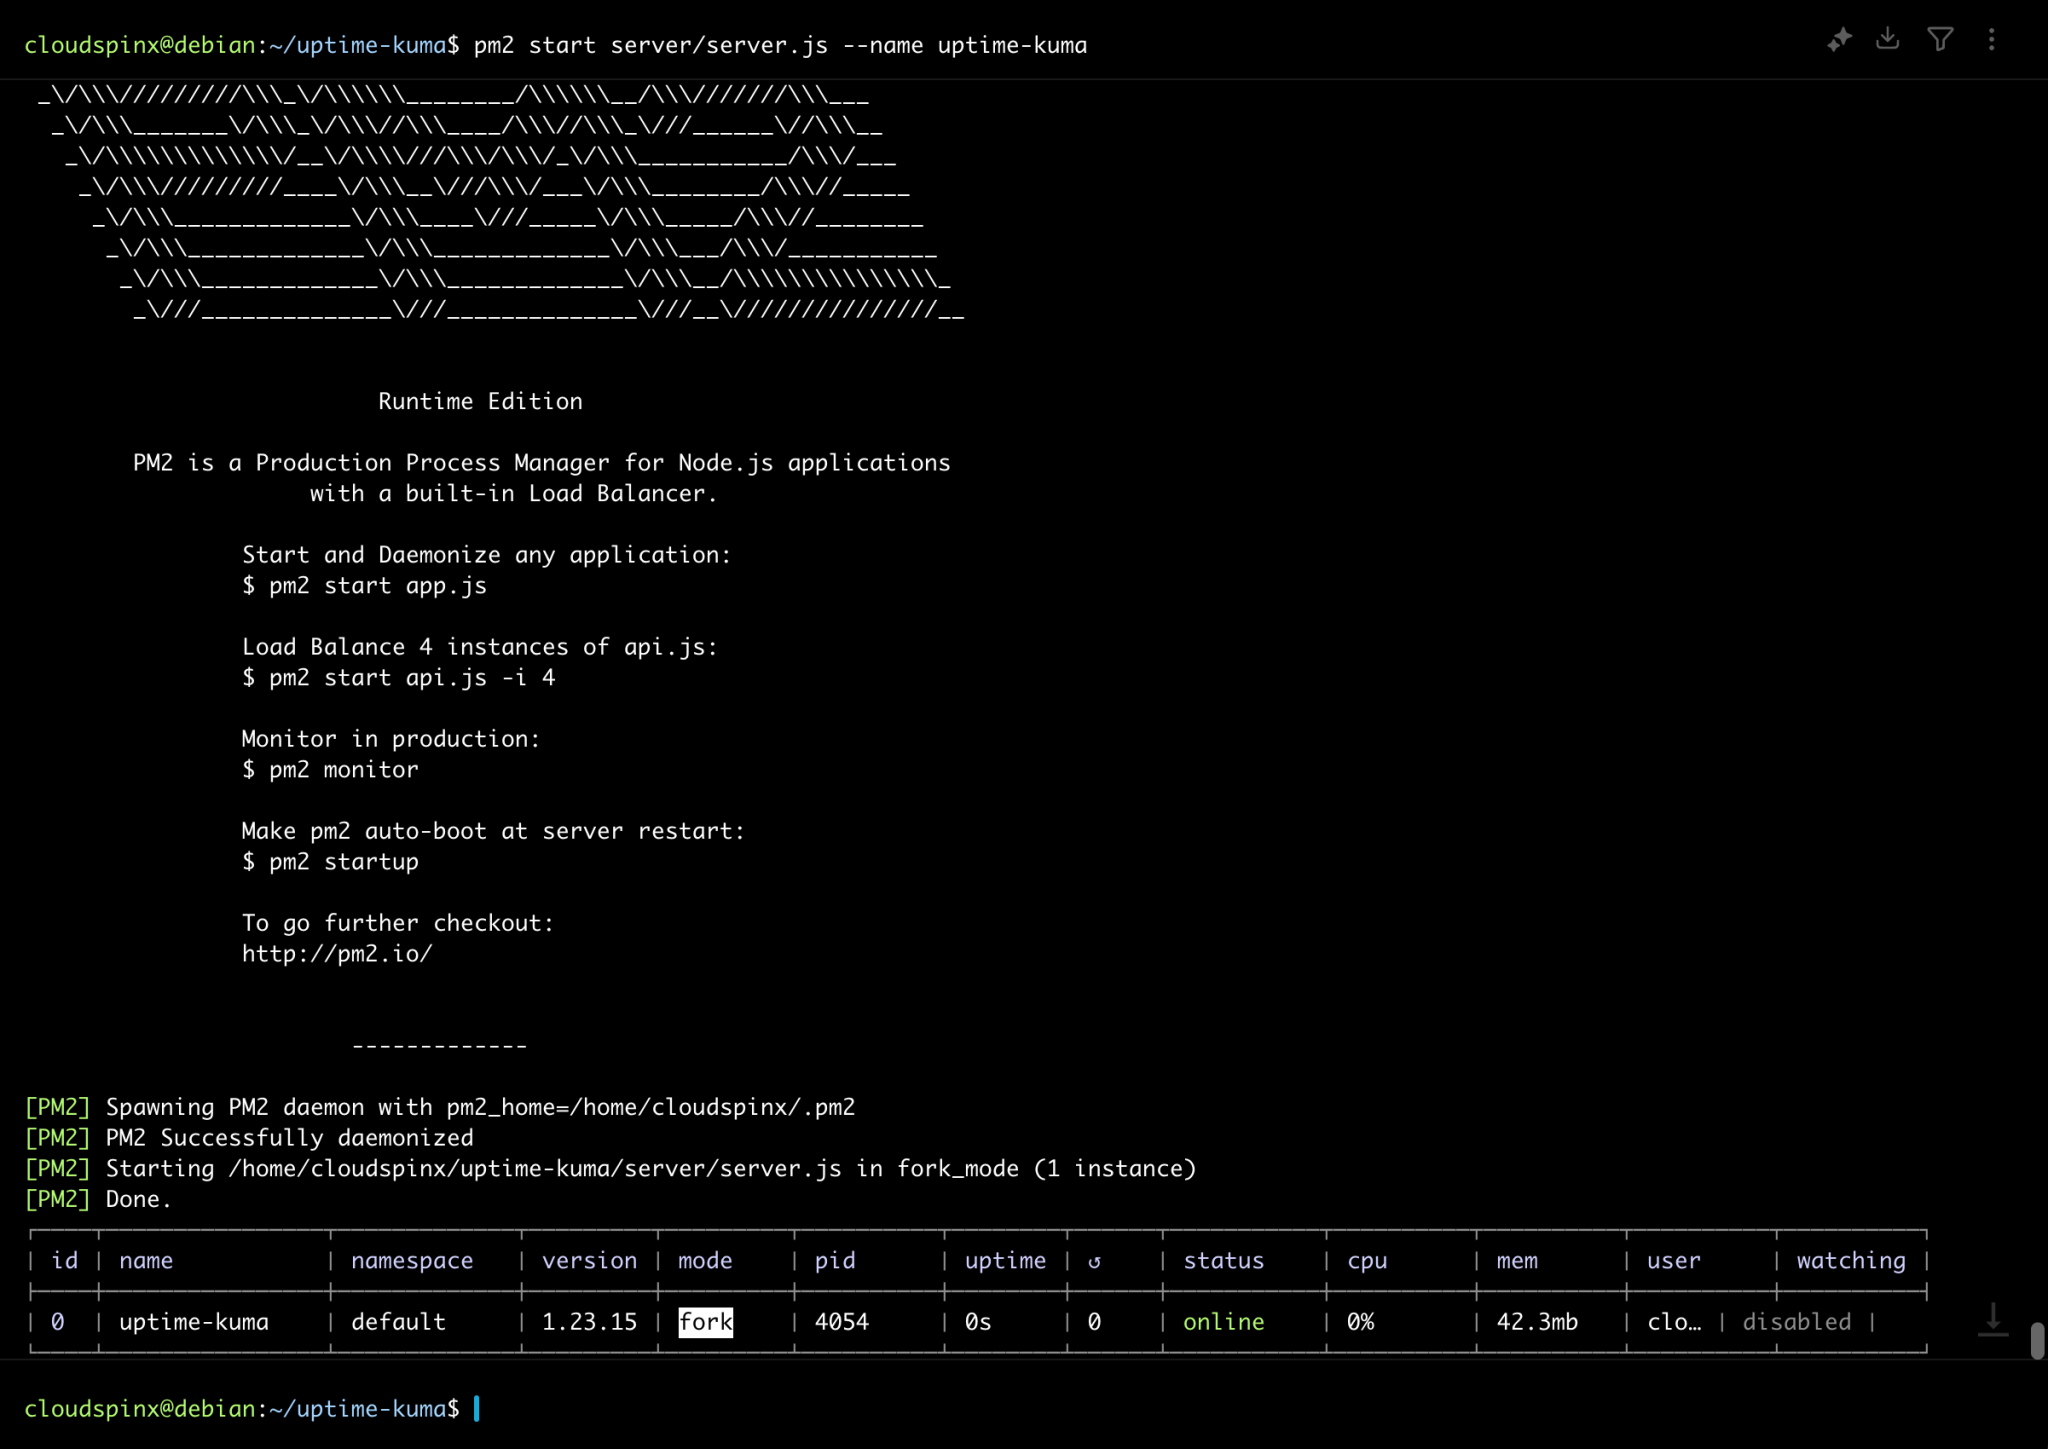The width and height of the screenshot is (2048, 1449).
Task: Select the pm2 start command in the top prompt
Action: pos(780,45)
